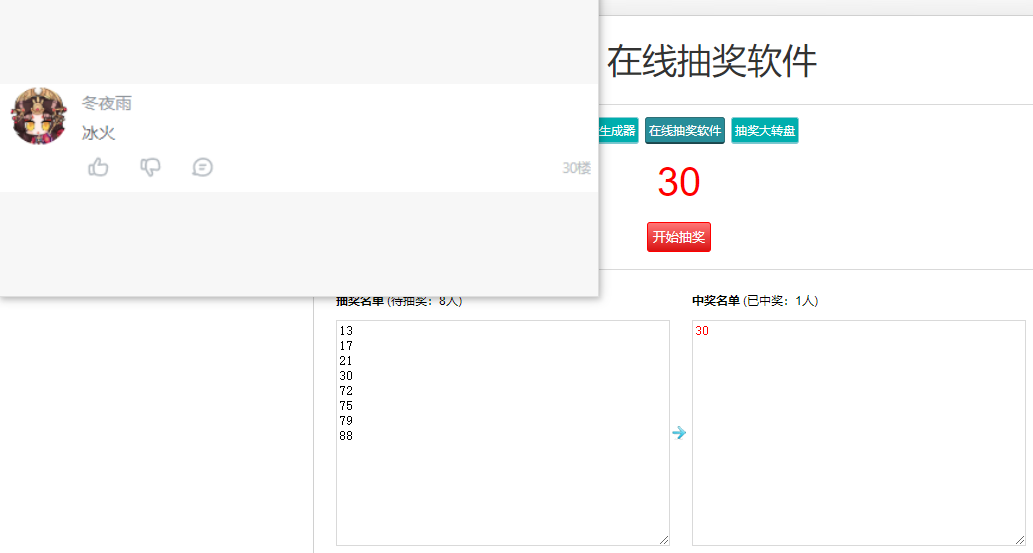
Task: Click the 中奖名单 header label
Action: click(716, 301)
